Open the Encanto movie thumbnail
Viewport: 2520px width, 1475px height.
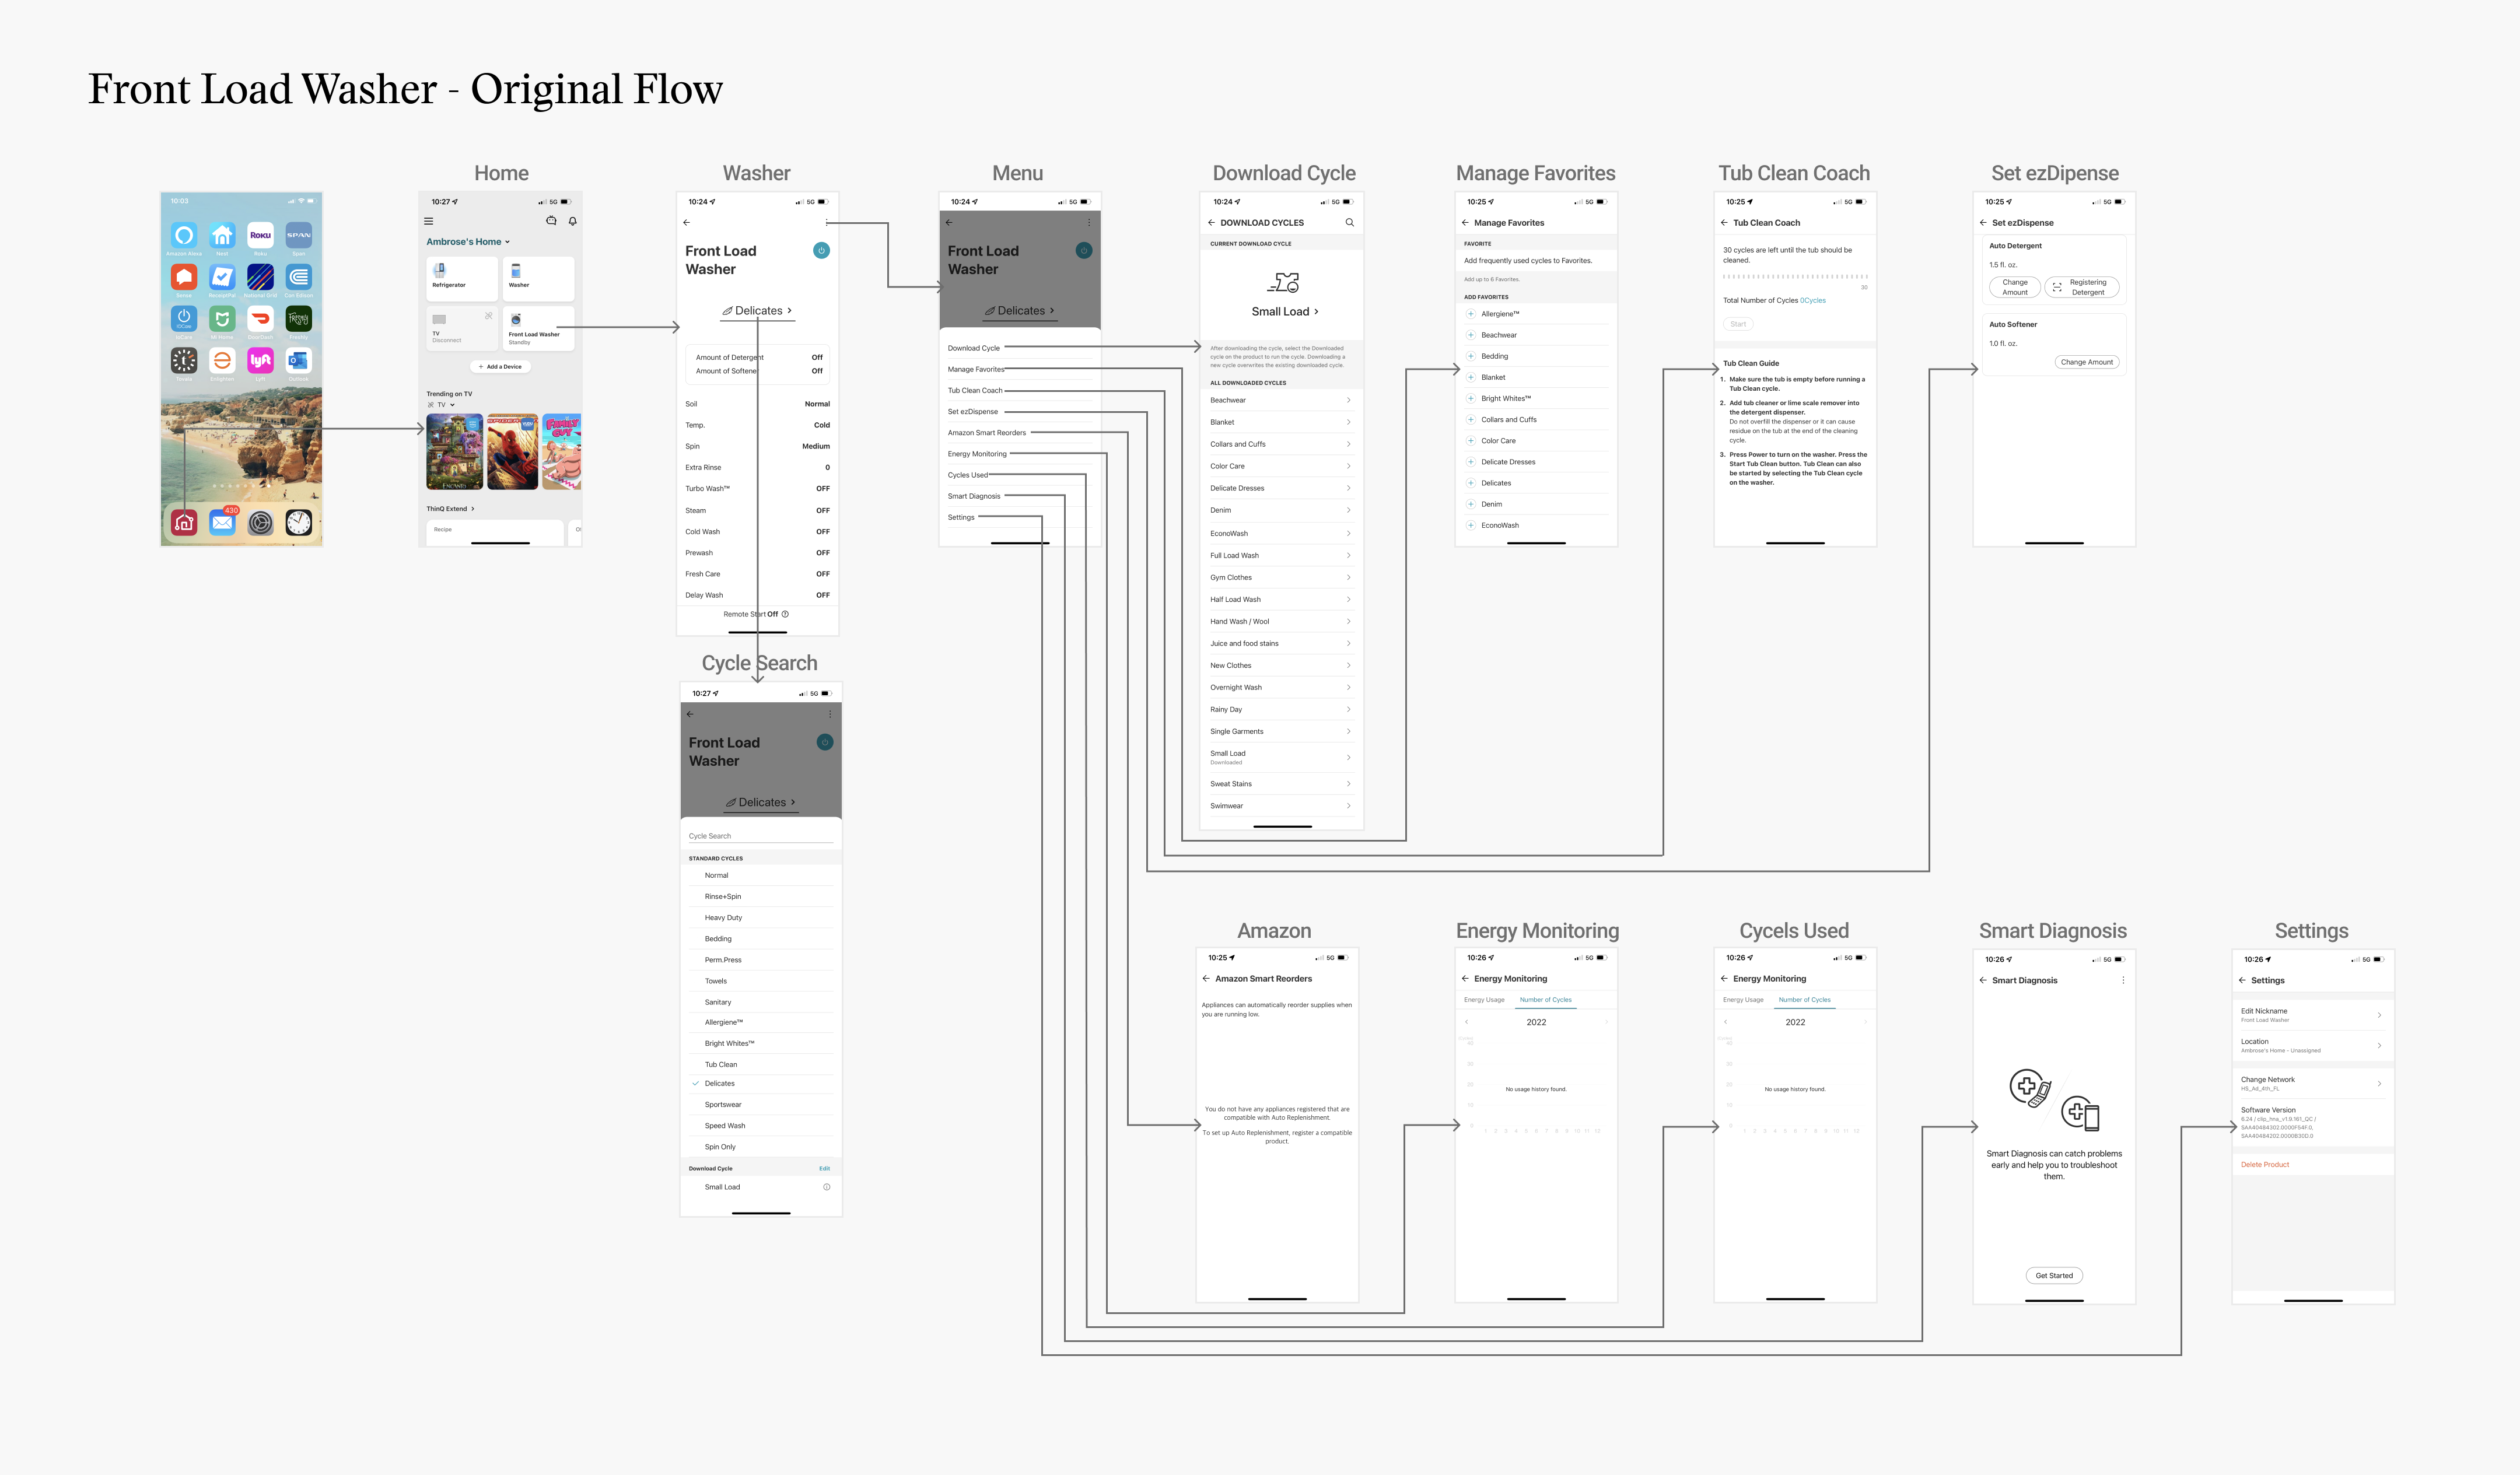(455, 452)
